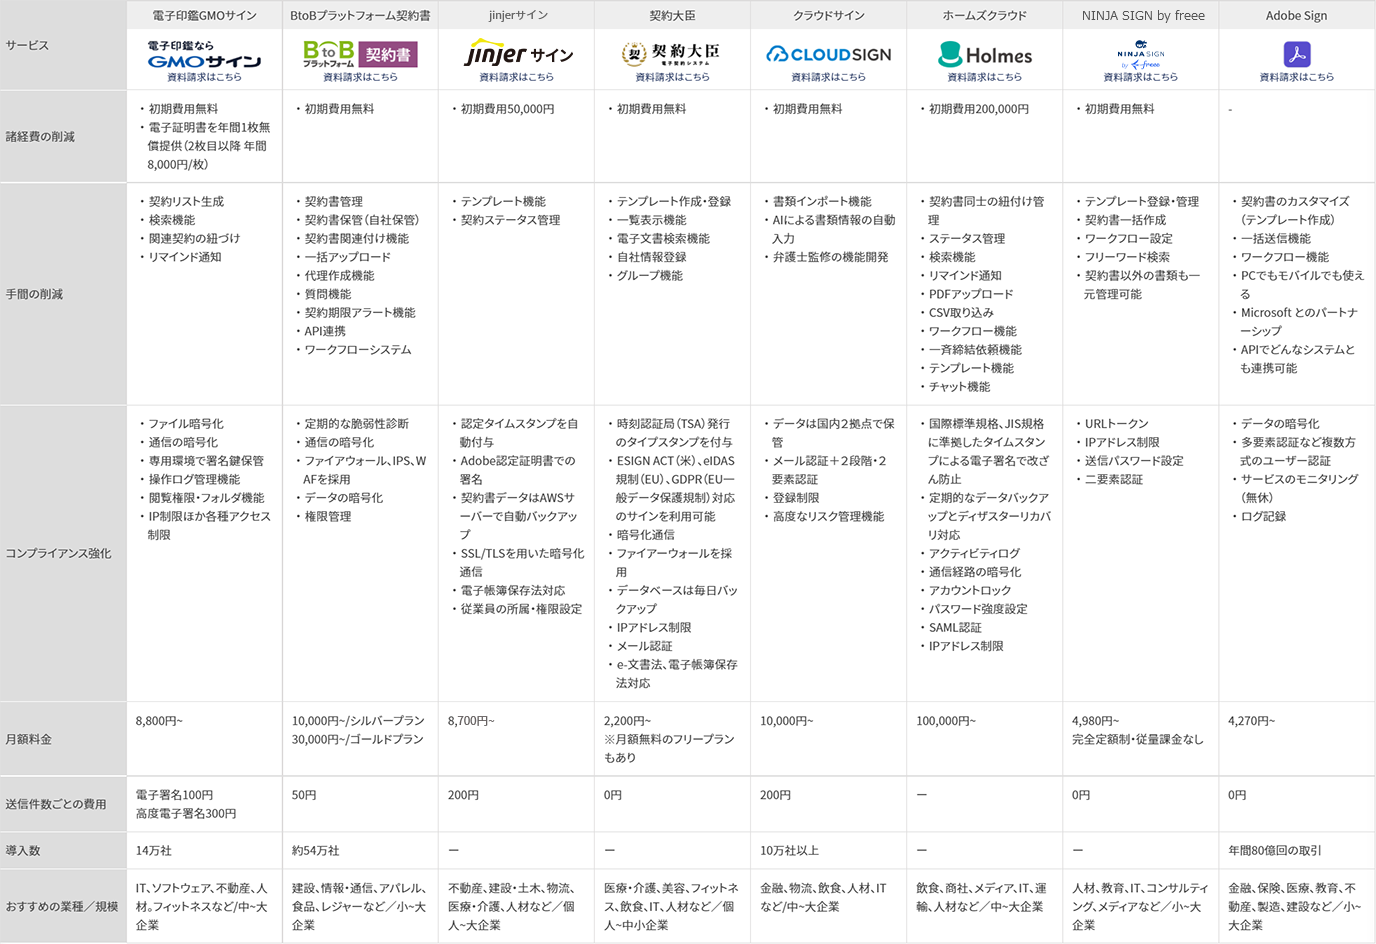Viewport: 1376px width, 944px height.
Task: Click the BtoBプラットフォーム契約書 logo
Action: pos(360,54)
